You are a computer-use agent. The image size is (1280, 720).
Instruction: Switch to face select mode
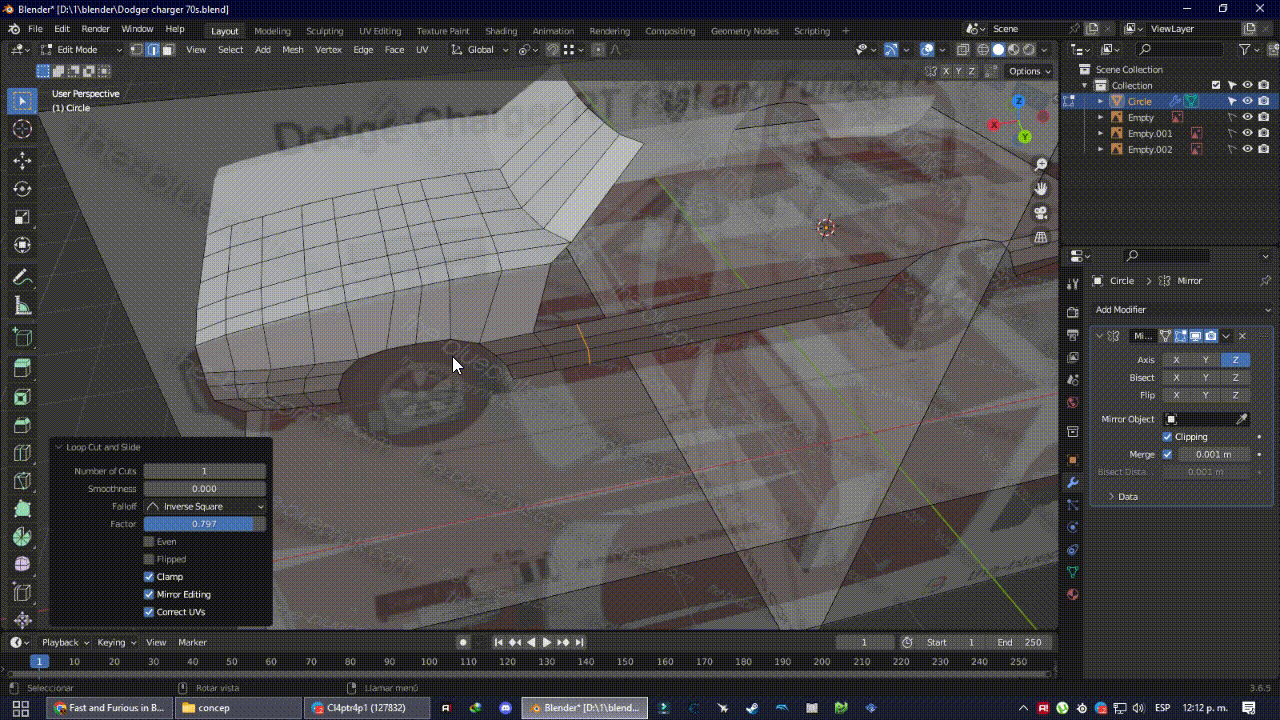coord(168,49)
